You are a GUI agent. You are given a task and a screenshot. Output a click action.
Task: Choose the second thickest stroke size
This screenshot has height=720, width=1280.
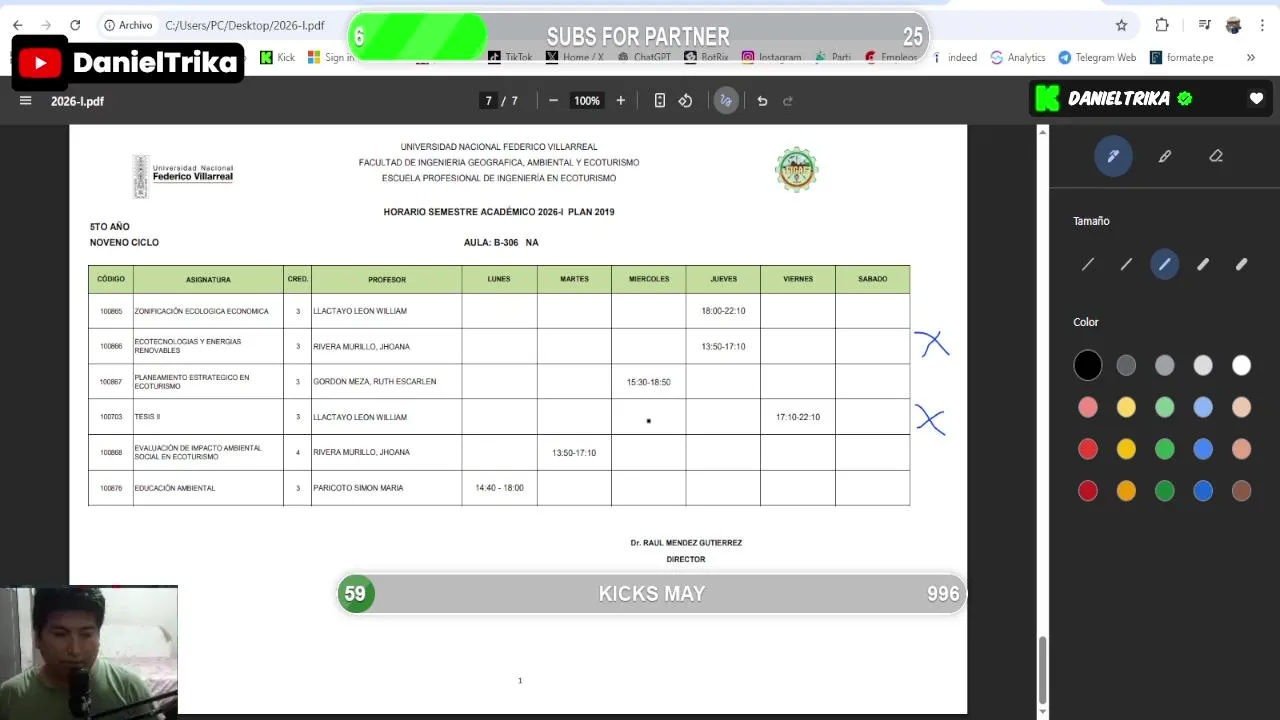pos(1203,264)
